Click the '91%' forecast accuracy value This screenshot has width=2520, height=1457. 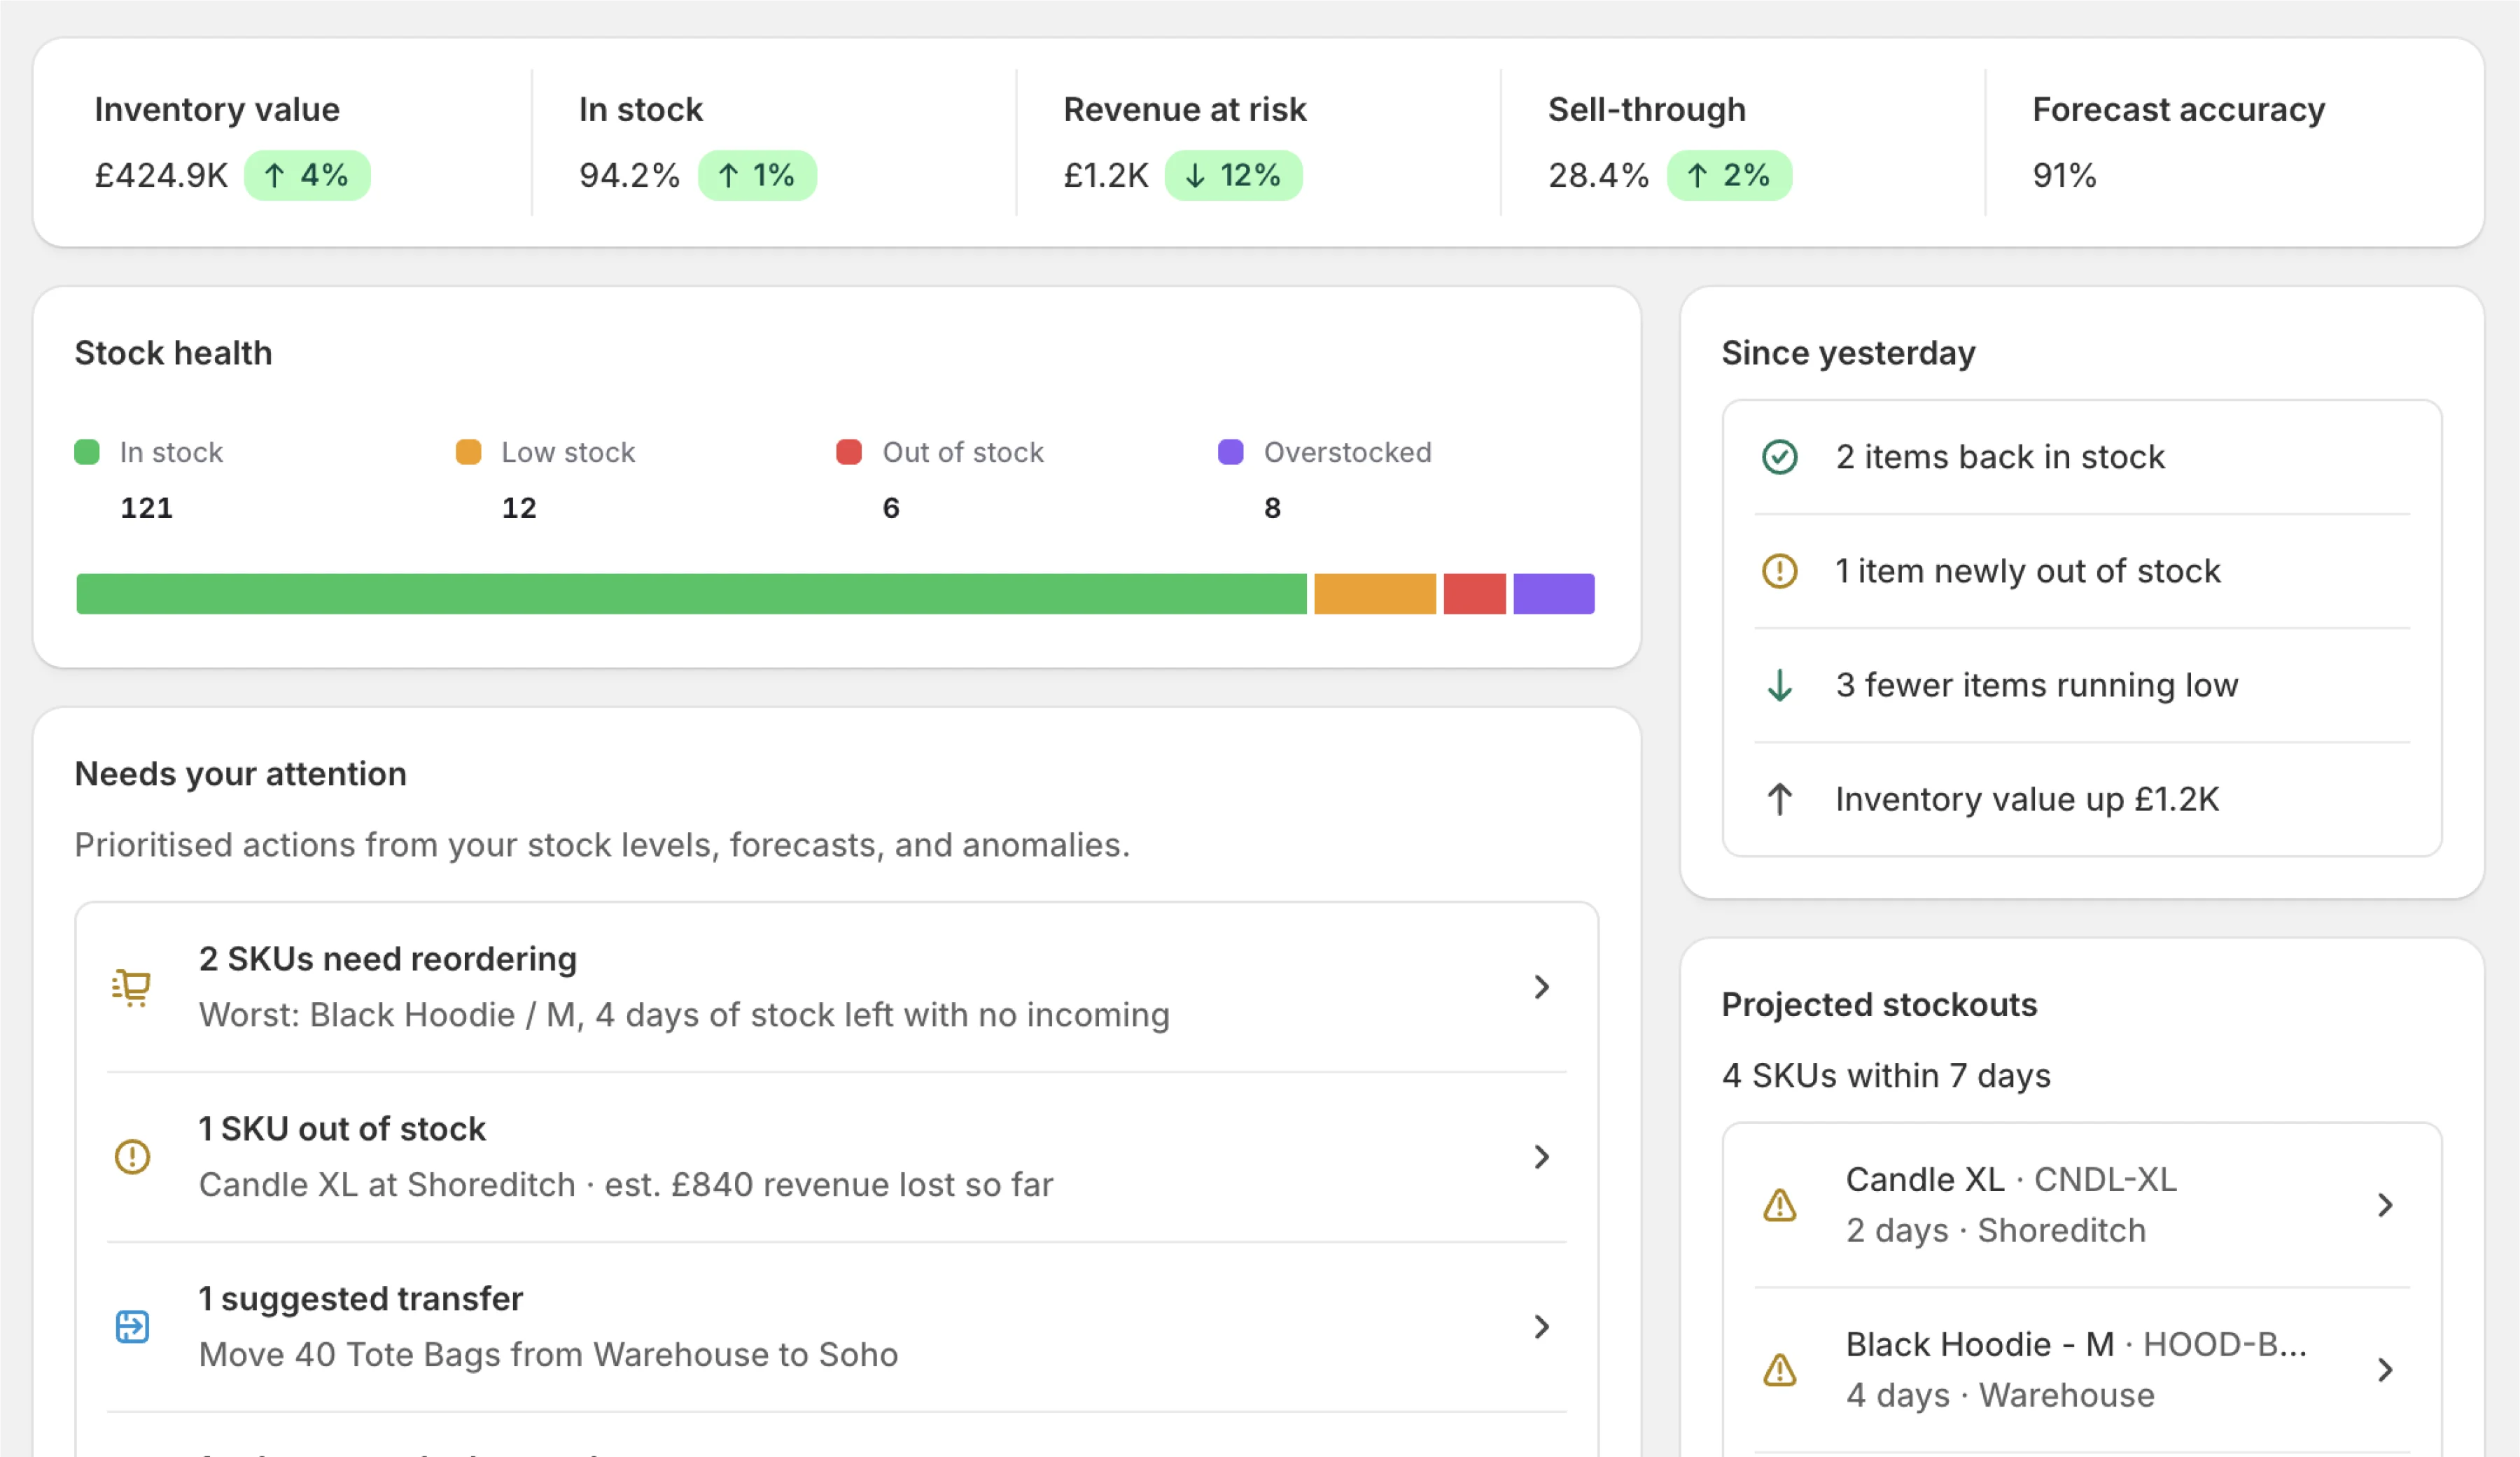coord(2064,176)
